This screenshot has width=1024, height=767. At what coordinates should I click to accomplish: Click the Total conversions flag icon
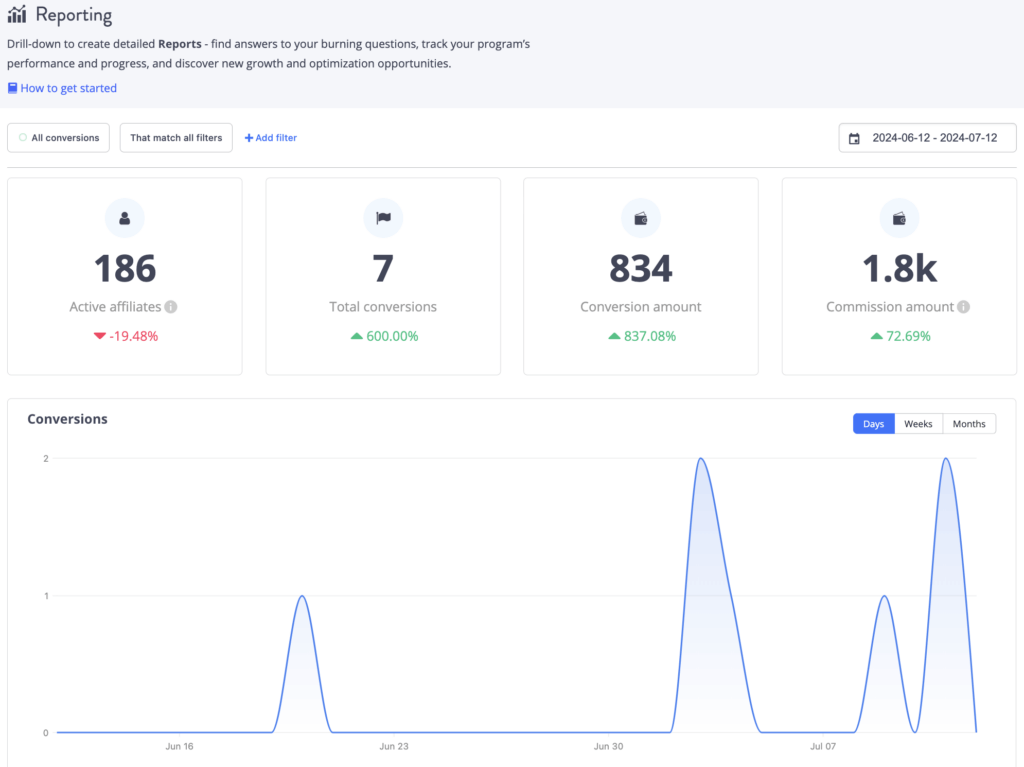tap(383, 218)
